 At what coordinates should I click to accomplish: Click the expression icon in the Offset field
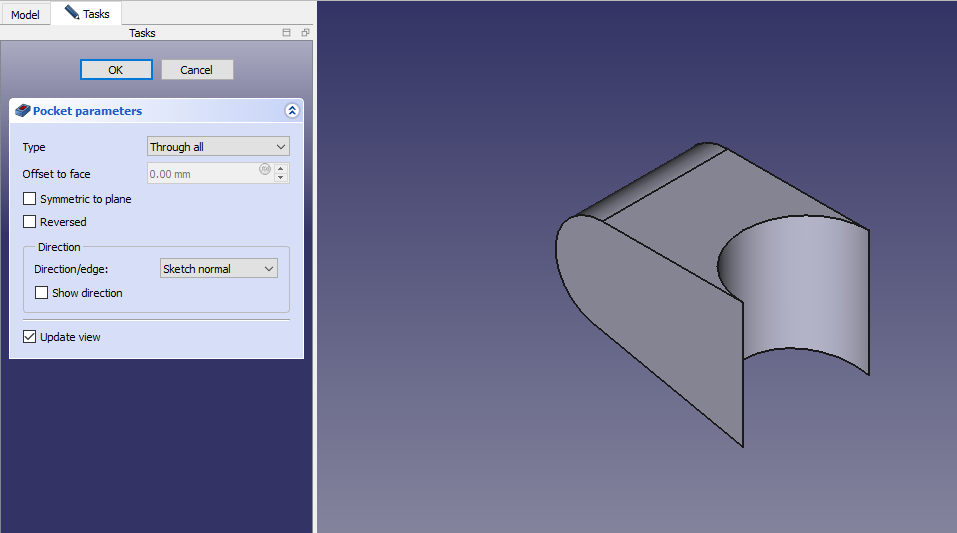[x=265, y=169]
